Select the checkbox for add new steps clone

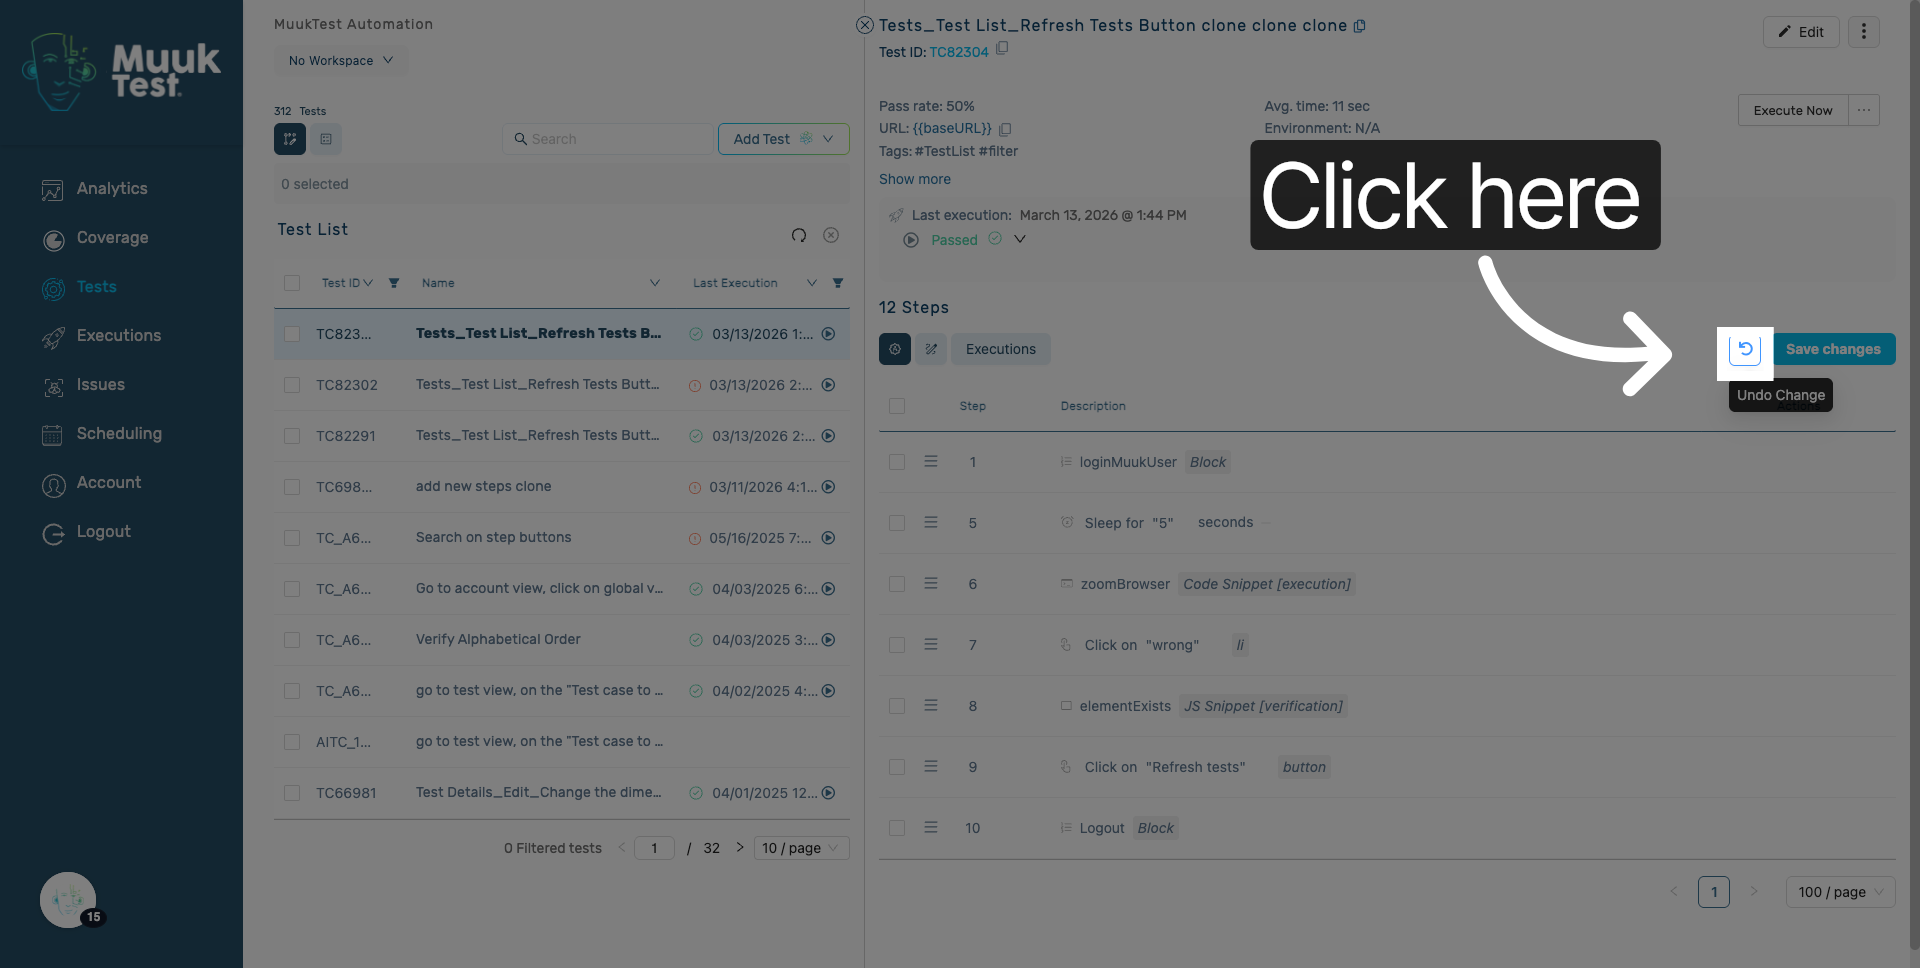pyautogui.click(x=292, y=487)
